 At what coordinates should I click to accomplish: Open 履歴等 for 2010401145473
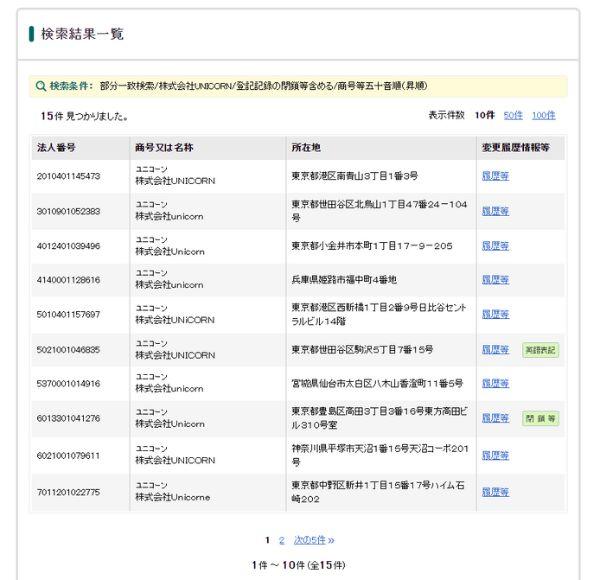coord(495,176)
